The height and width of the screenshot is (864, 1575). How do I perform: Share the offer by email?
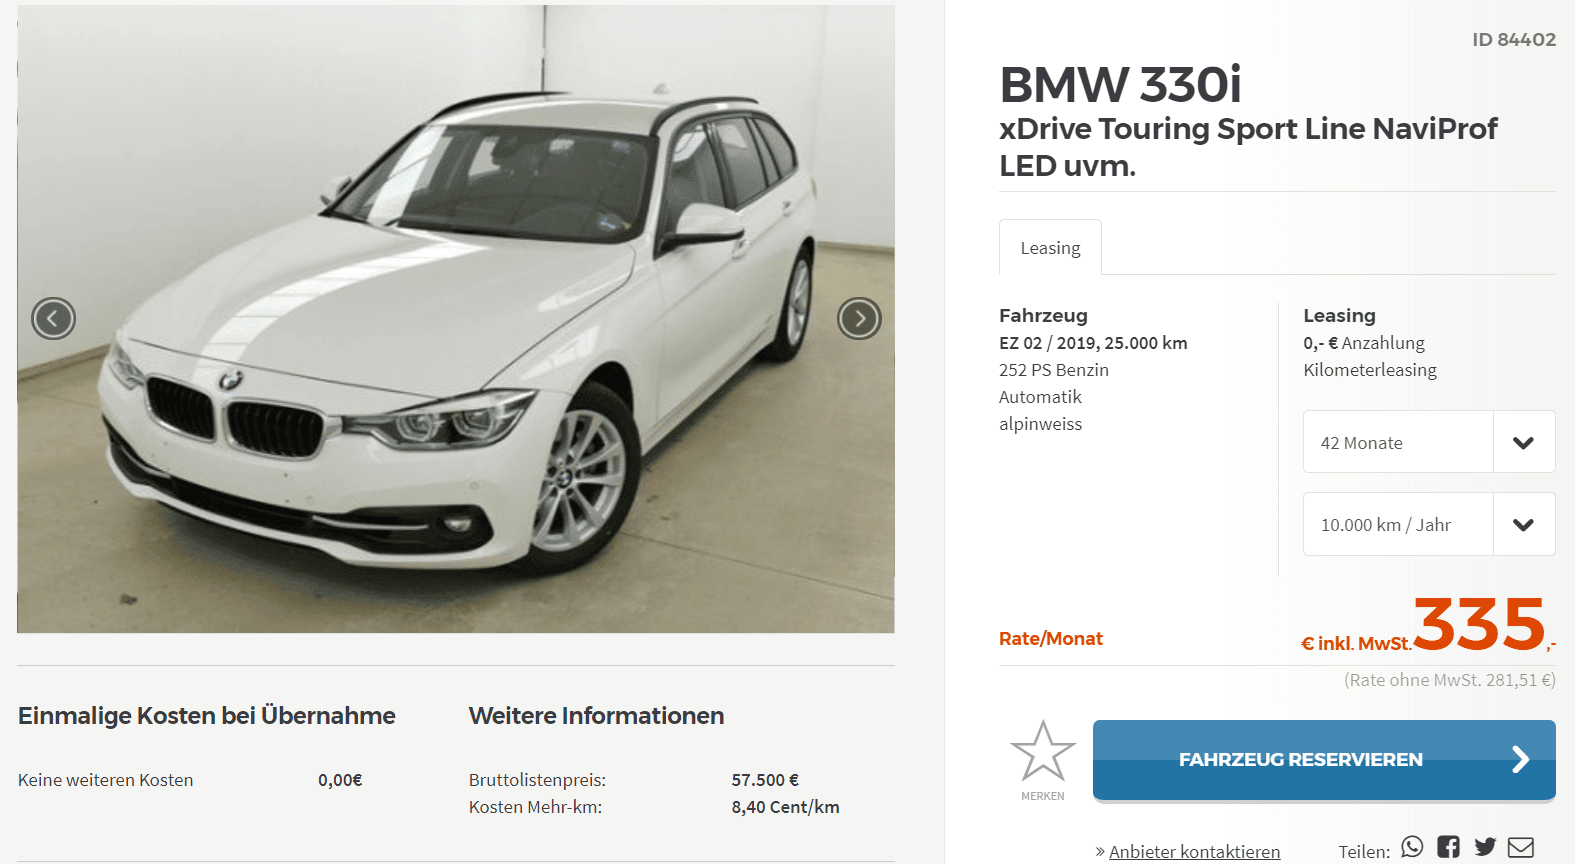[1521, 847]
